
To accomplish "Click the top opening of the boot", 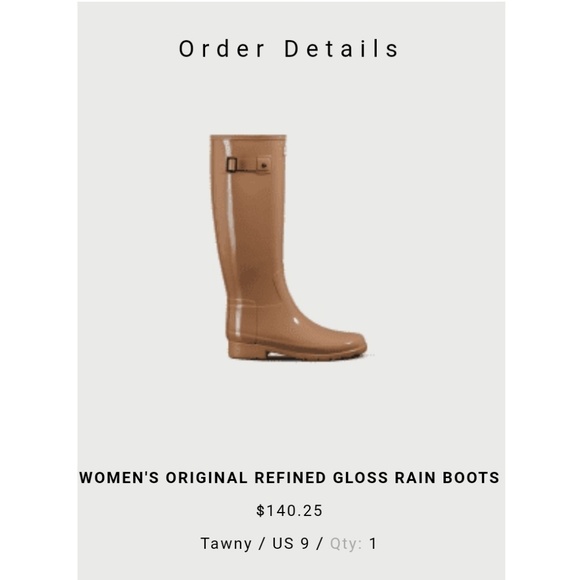I will (x=248, y=137).
